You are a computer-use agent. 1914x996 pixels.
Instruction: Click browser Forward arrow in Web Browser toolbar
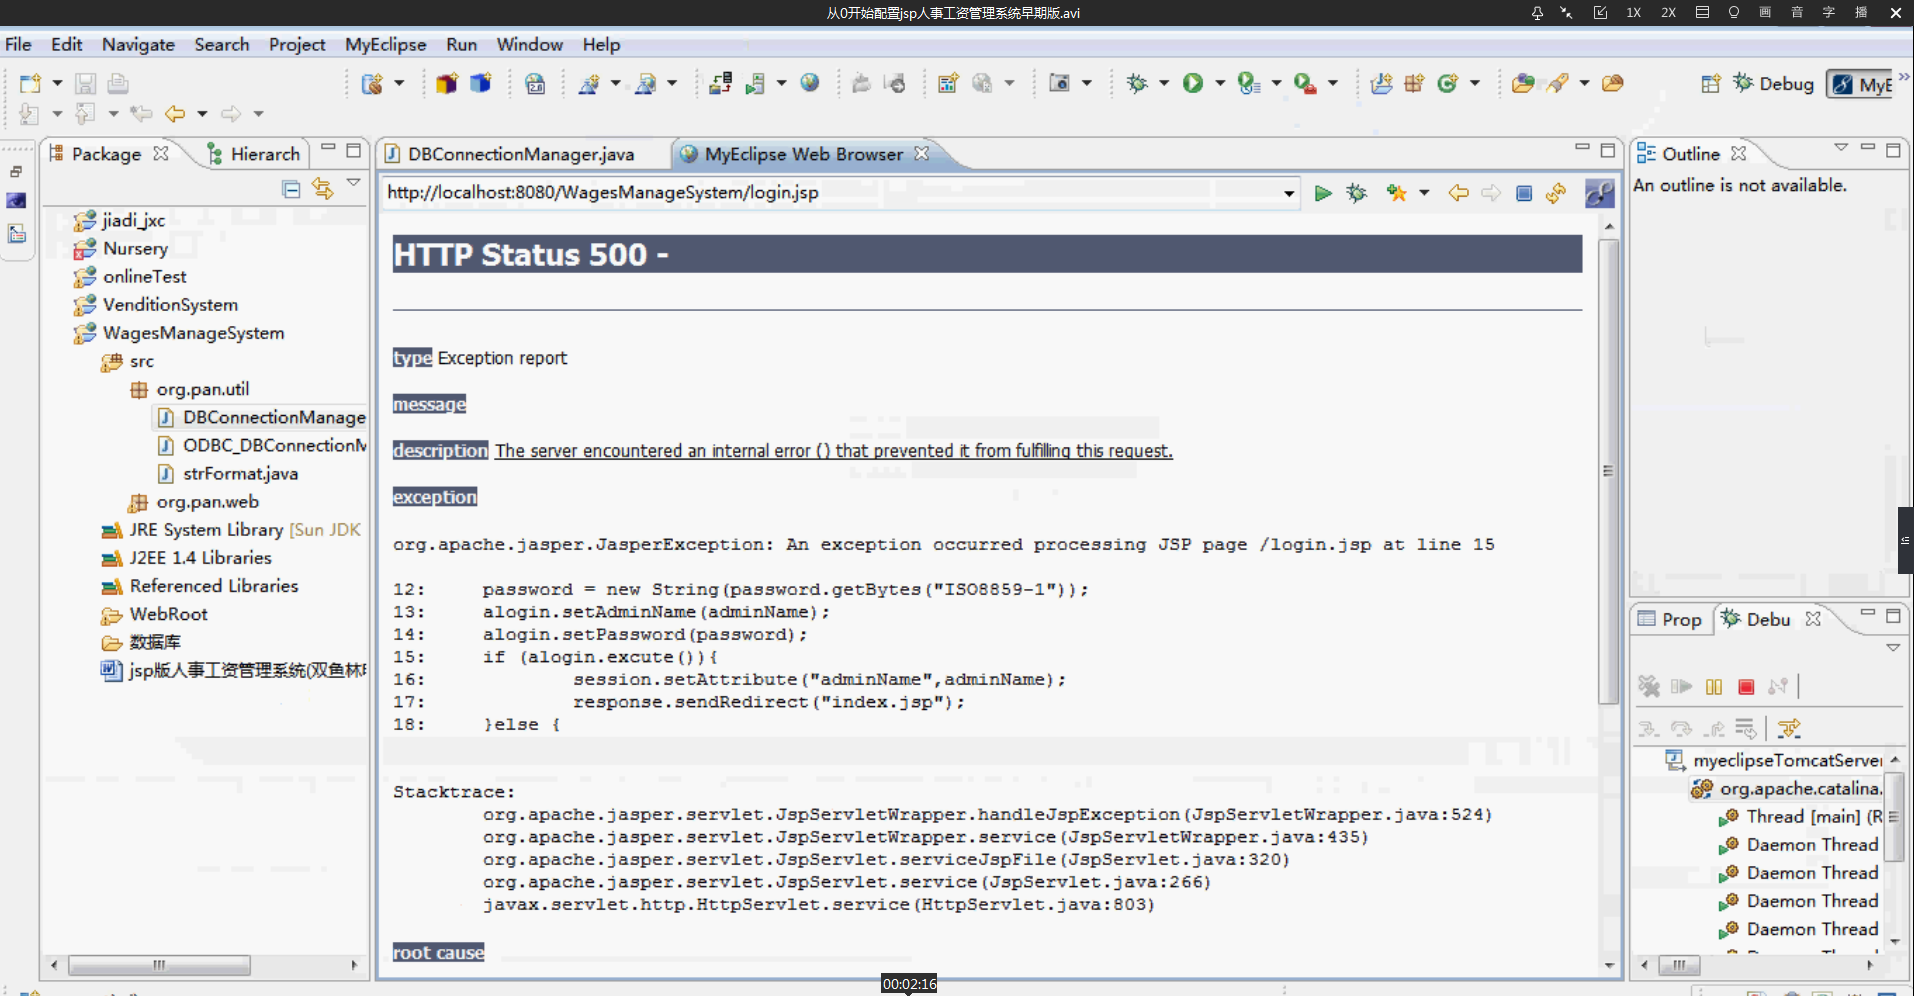[x=1491, y=193]
